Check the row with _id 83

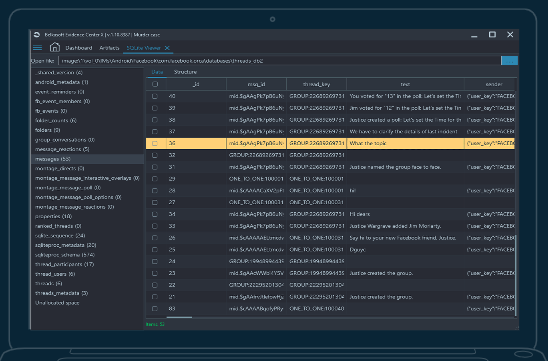click(x=155, y=309)
